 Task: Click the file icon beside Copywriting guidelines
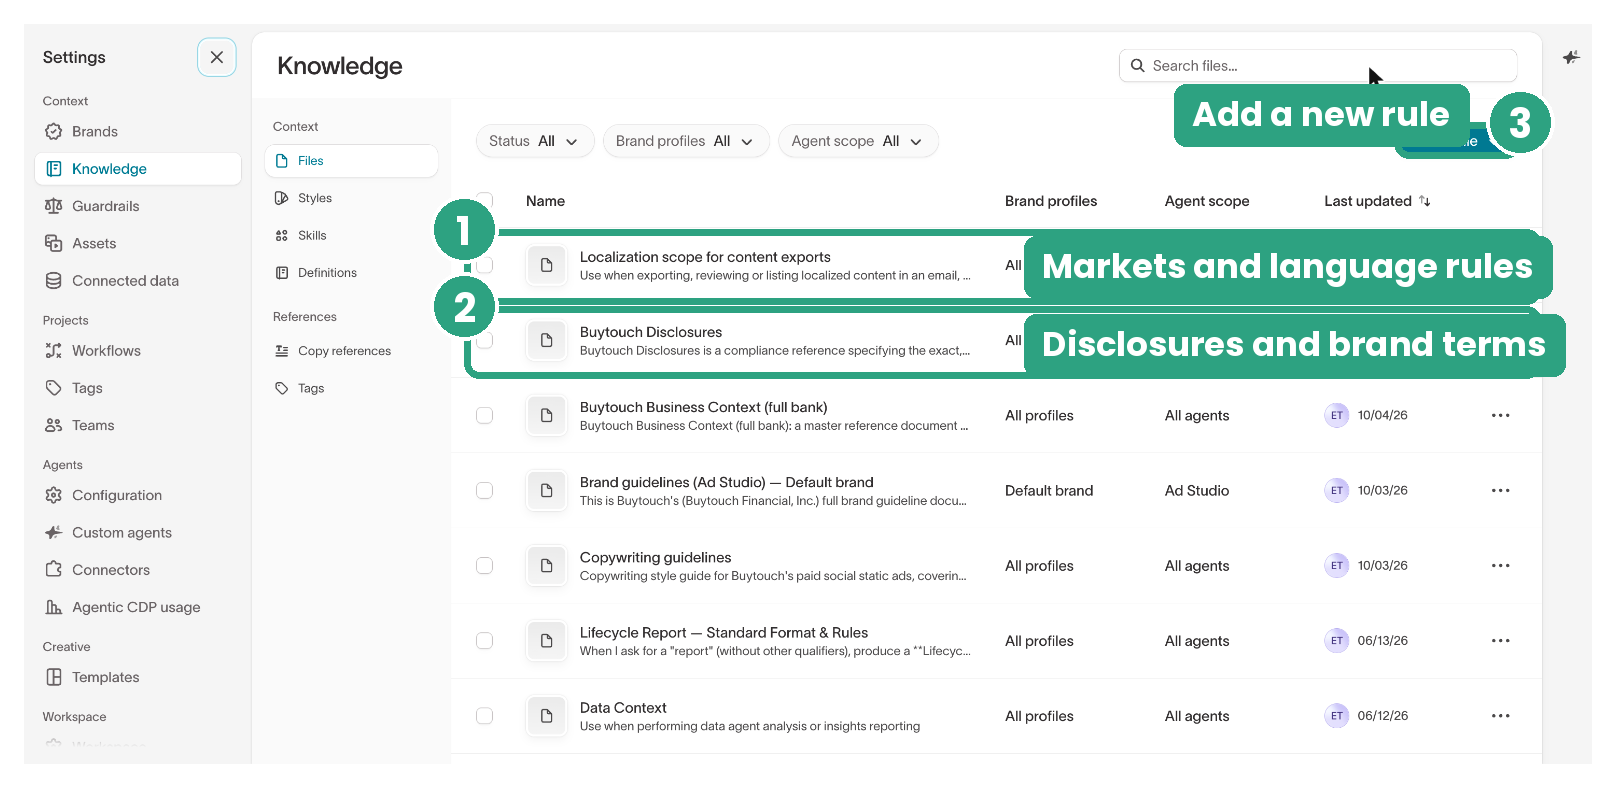click(x=546, y=565)
